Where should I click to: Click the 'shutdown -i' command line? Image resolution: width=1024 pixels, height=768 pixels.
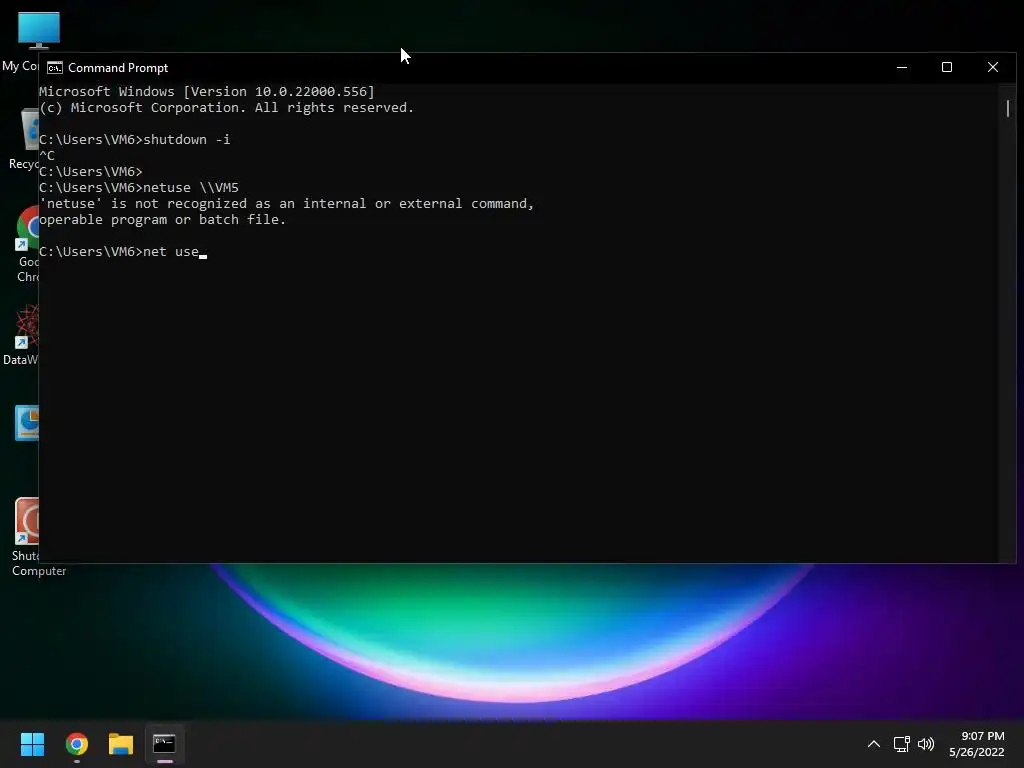[x=135, y=140]
